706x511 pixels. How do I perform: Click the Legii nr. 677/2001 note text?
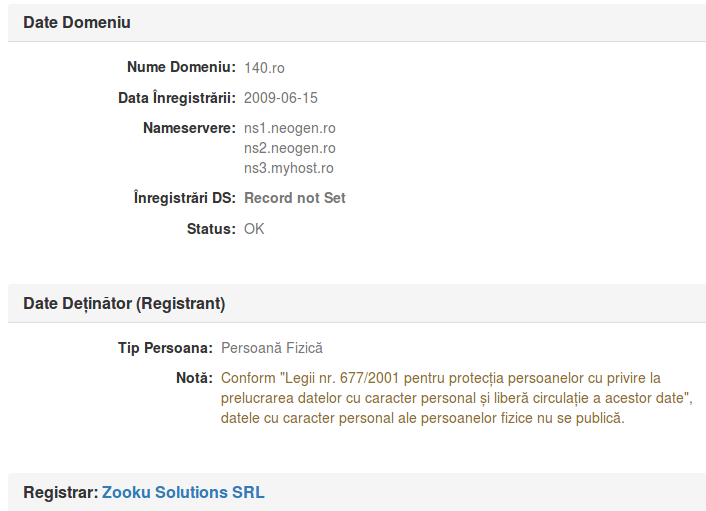click(457, 398)
